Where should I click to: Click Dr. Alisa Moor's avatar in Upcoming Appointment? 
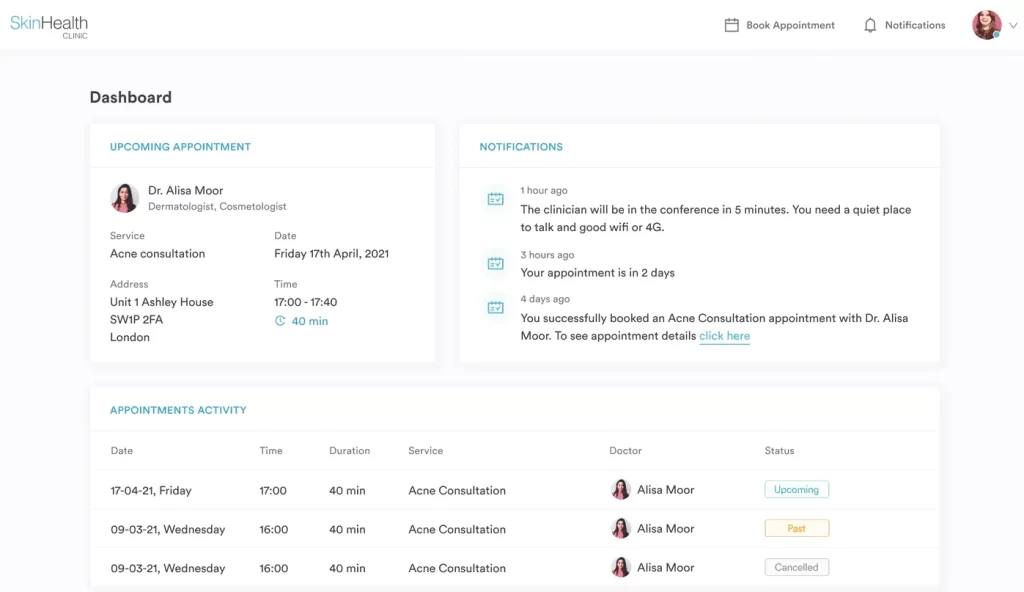click(x=124, y=197)
